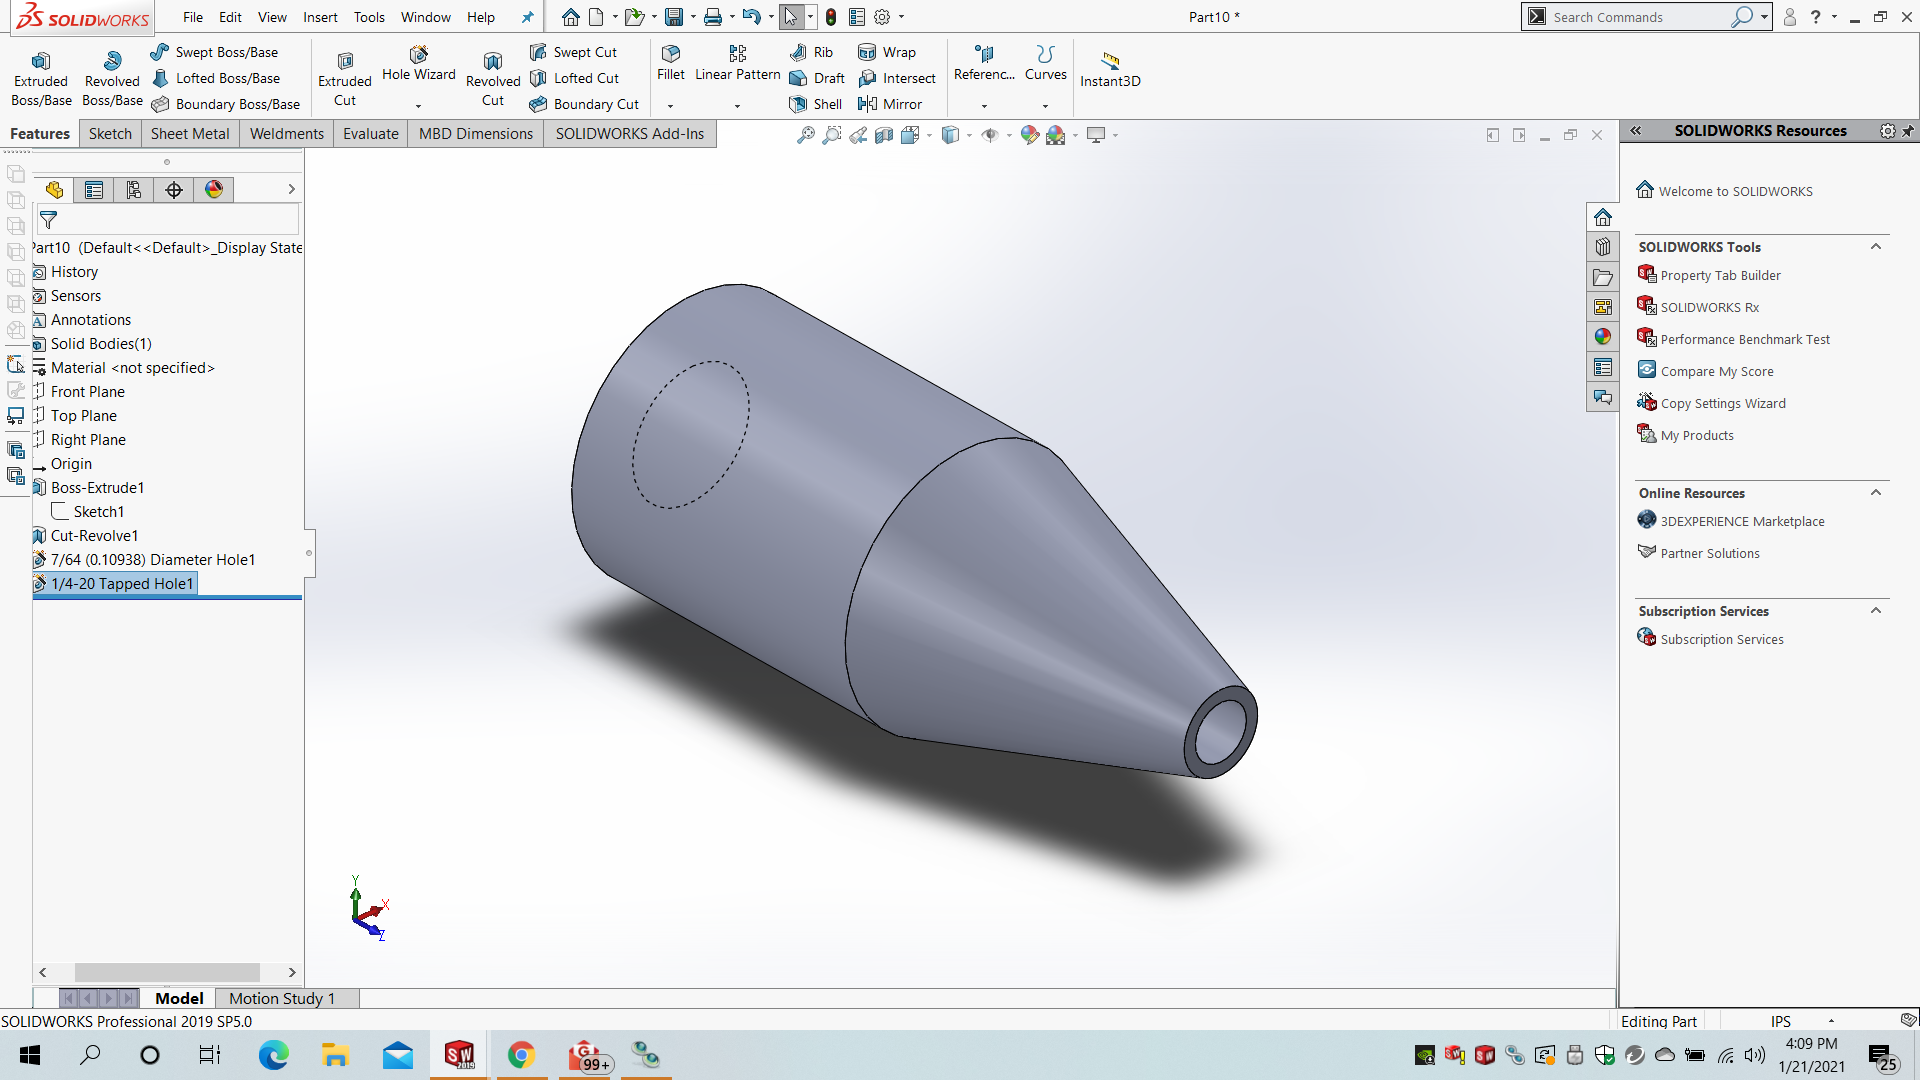This screenshot has width=1920, height=1080.
Task: Open the ConfigurationManager tab
Action: 134,190
